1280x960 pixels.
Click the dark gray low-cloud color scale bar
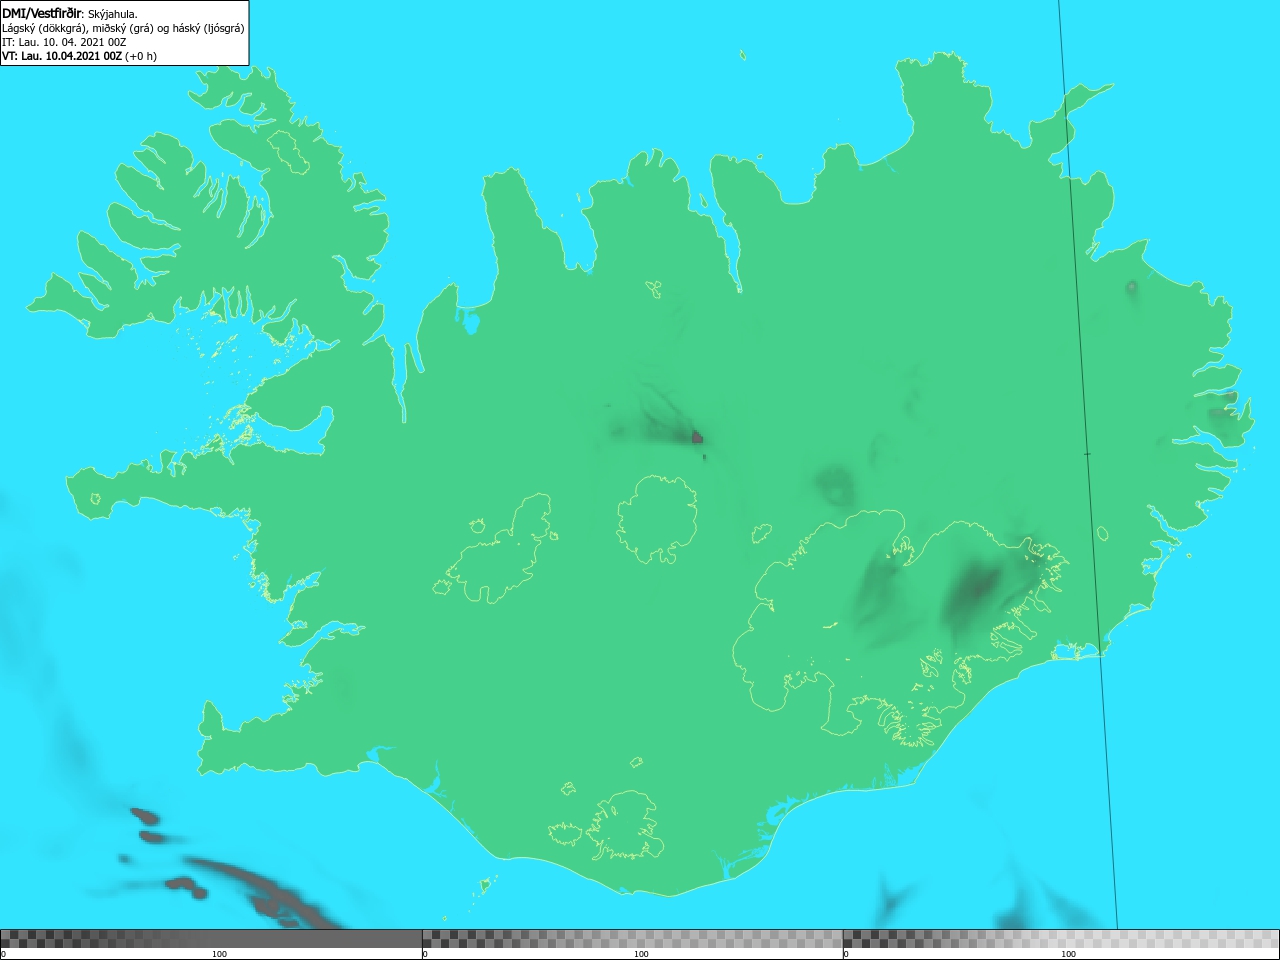(x=211, y=938)
